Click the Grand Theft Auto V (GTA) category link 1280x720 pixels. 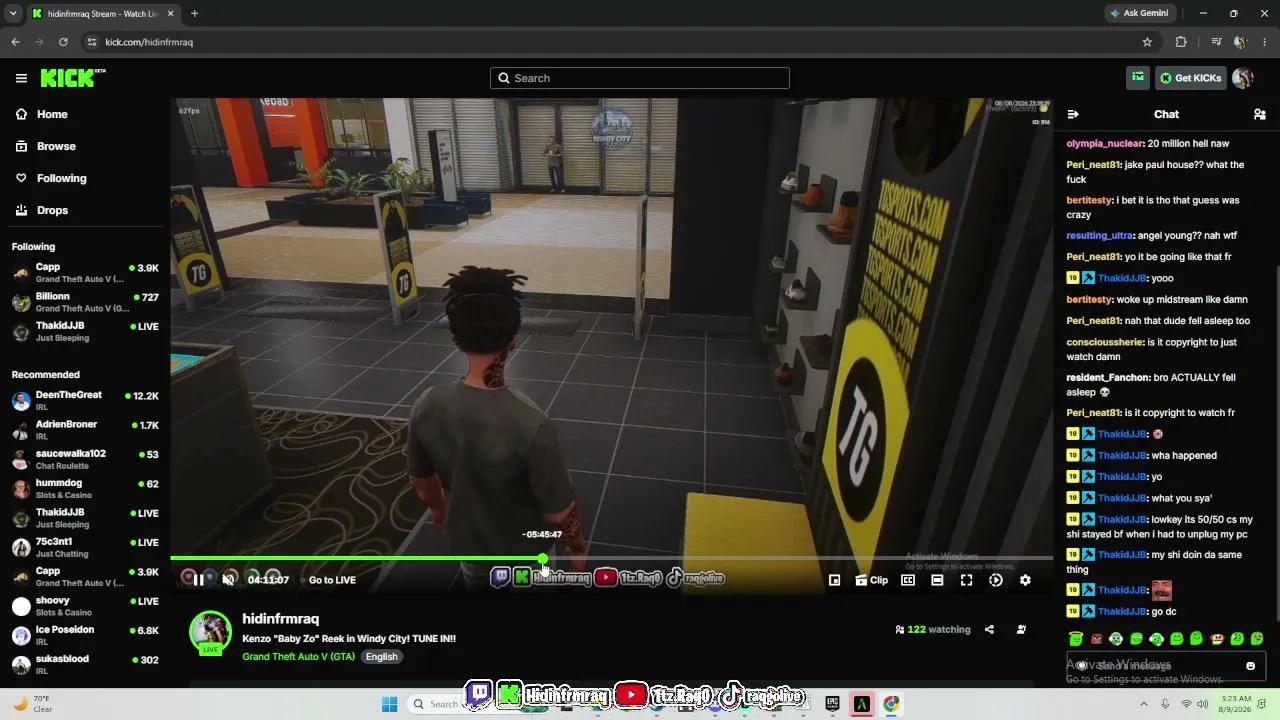298,657
